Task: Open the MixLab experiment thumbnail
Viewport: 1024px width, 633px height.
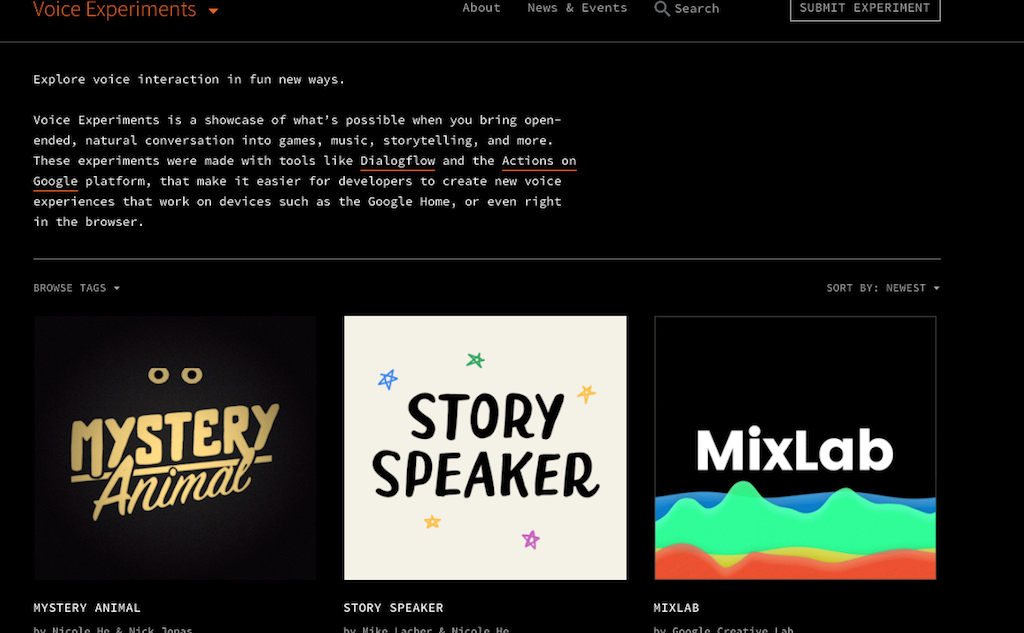Action: pos(795,448)
